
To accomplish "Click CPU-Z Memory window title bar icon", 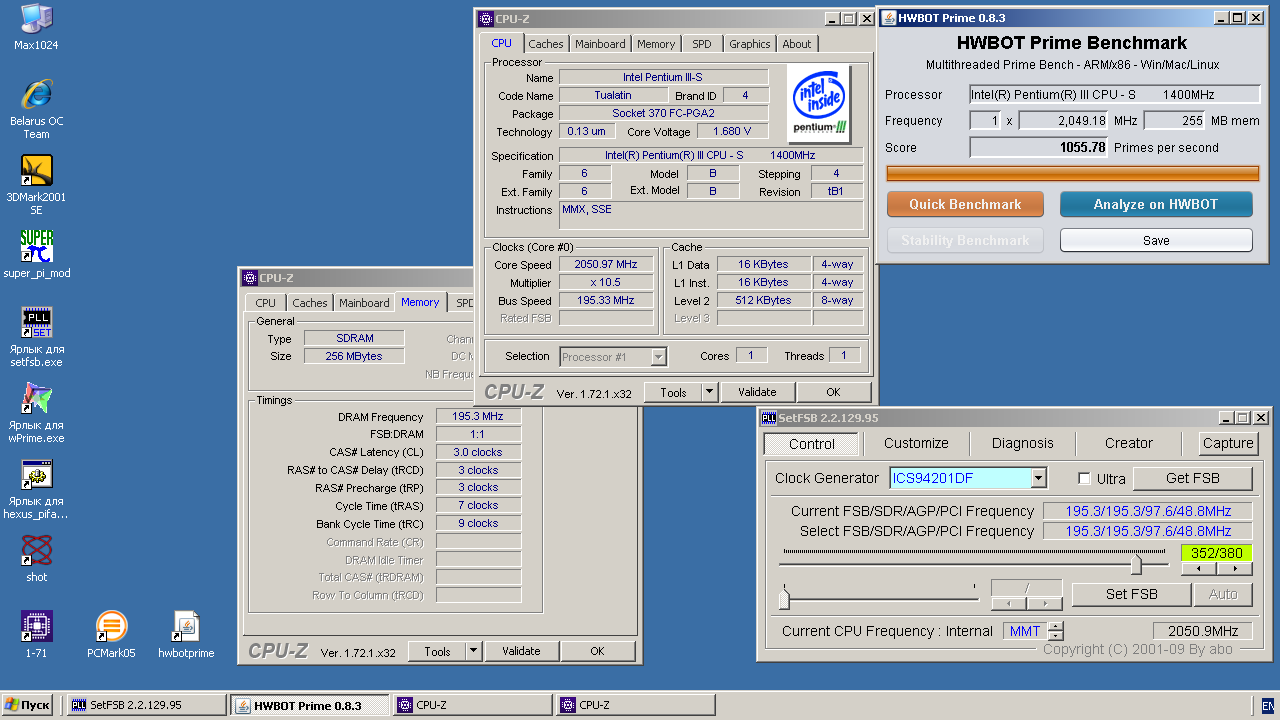I will pos(249,278).
